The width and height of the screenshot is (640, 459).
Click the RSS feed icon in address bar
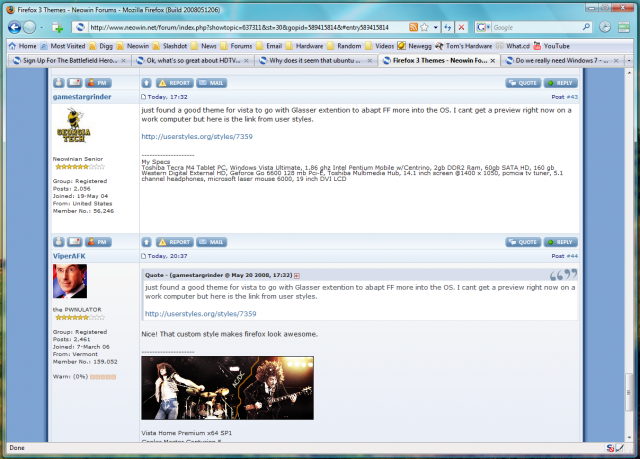point(413,27)
